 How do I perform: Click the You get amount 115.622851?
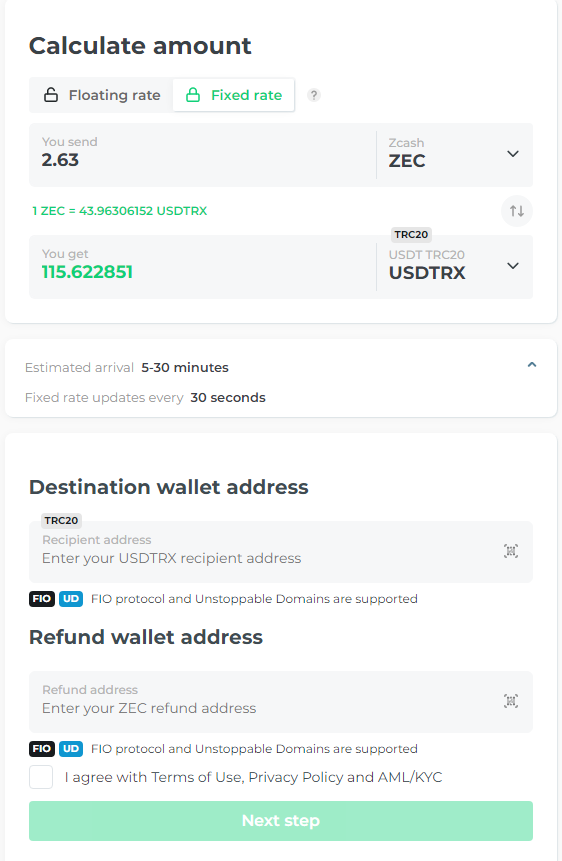[x=87, y=272]
